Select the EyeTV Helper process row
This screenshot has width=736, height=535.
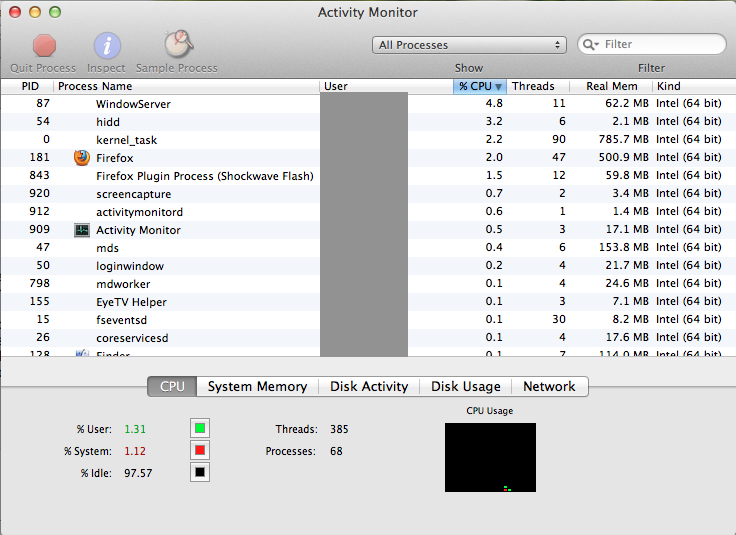368,302
